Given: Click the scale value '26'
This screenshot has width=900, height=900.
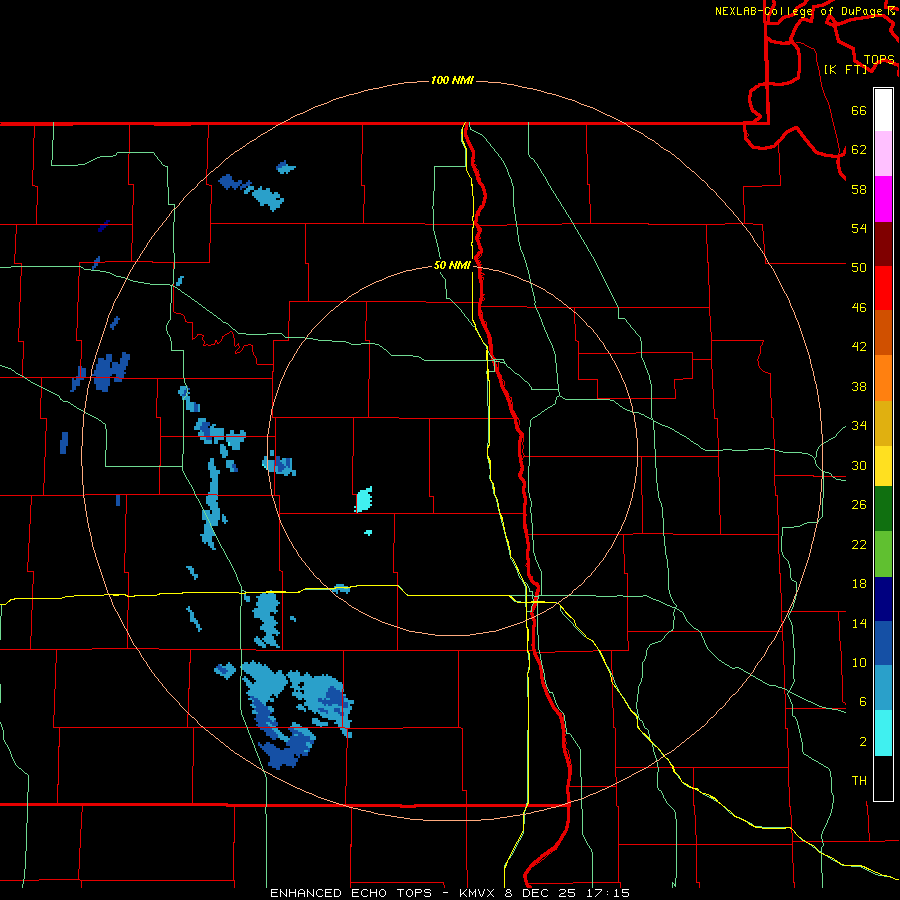Looking at the screenshot, I should tap(859, 505).
